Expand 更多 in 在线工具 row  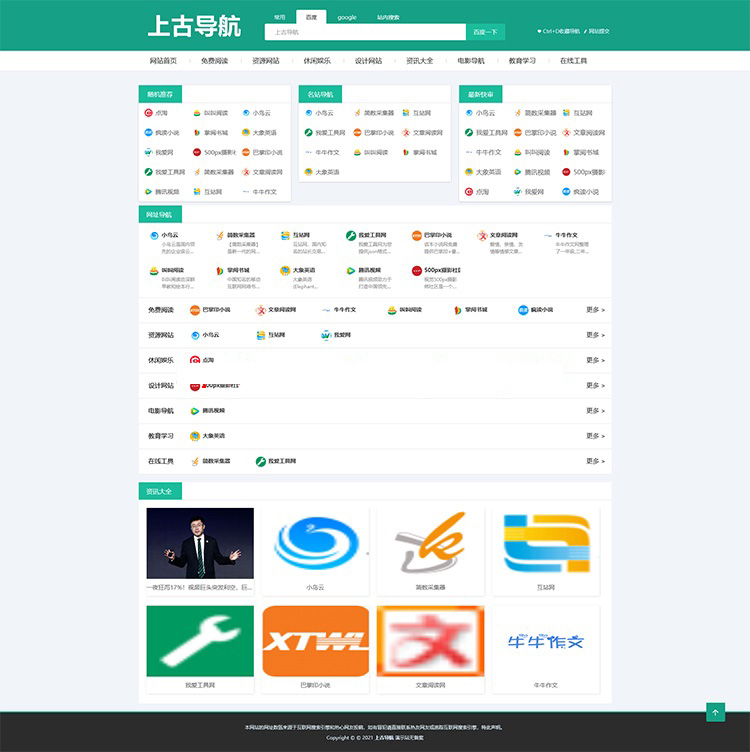[595, 461]
